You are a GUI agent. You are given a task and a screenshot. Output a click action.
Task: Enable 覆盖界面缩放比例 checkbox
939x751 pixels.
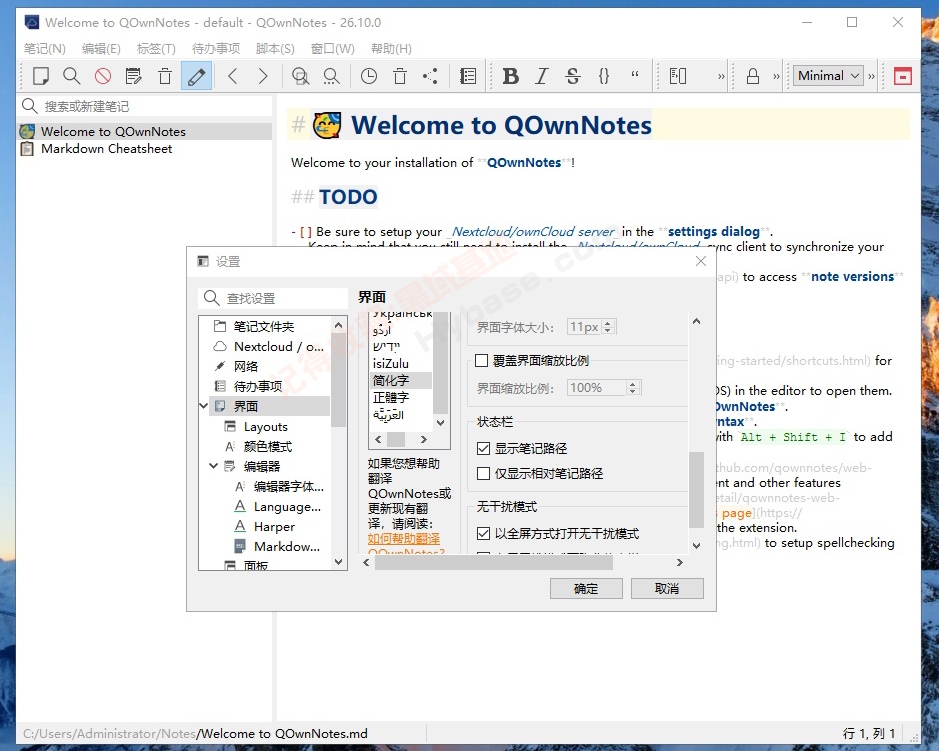[x=481, y=361]
